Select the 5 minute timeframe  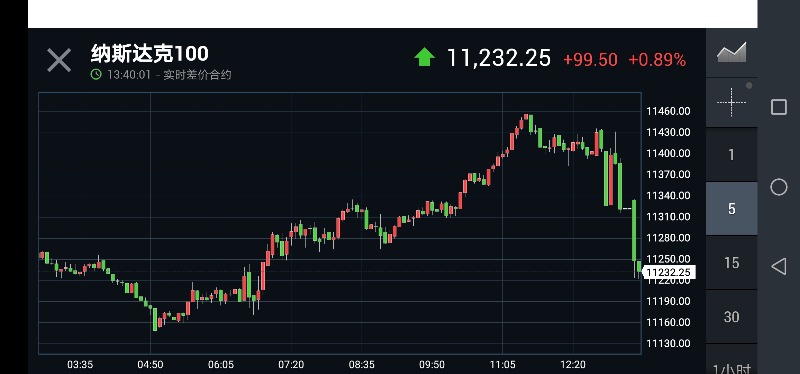(x=731, y=209)
